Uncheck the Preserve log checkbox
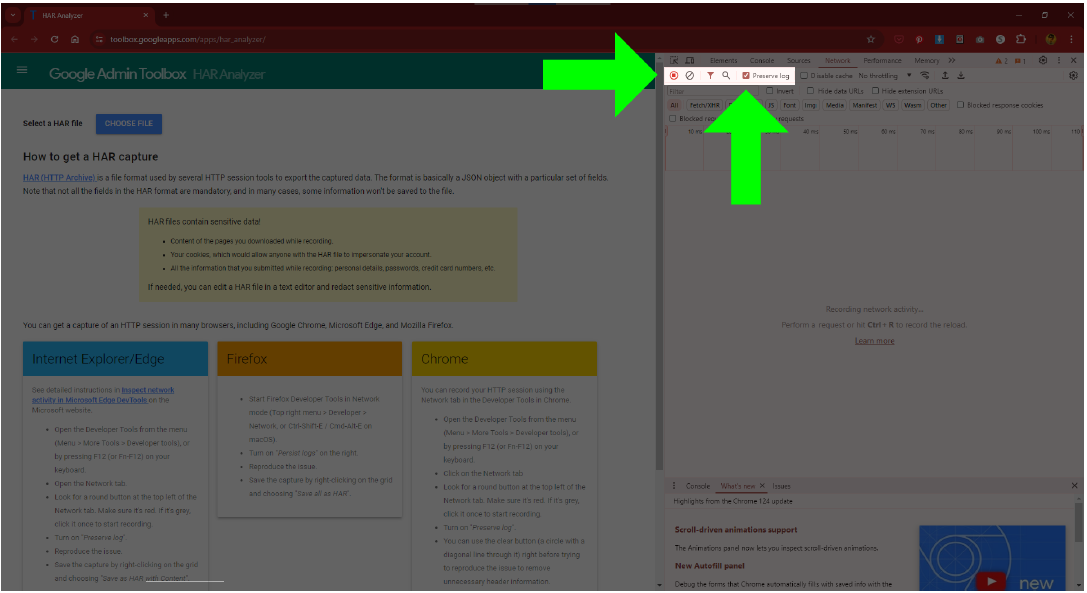The width and height of the screenshot is (1087, 593). point(746,76)
